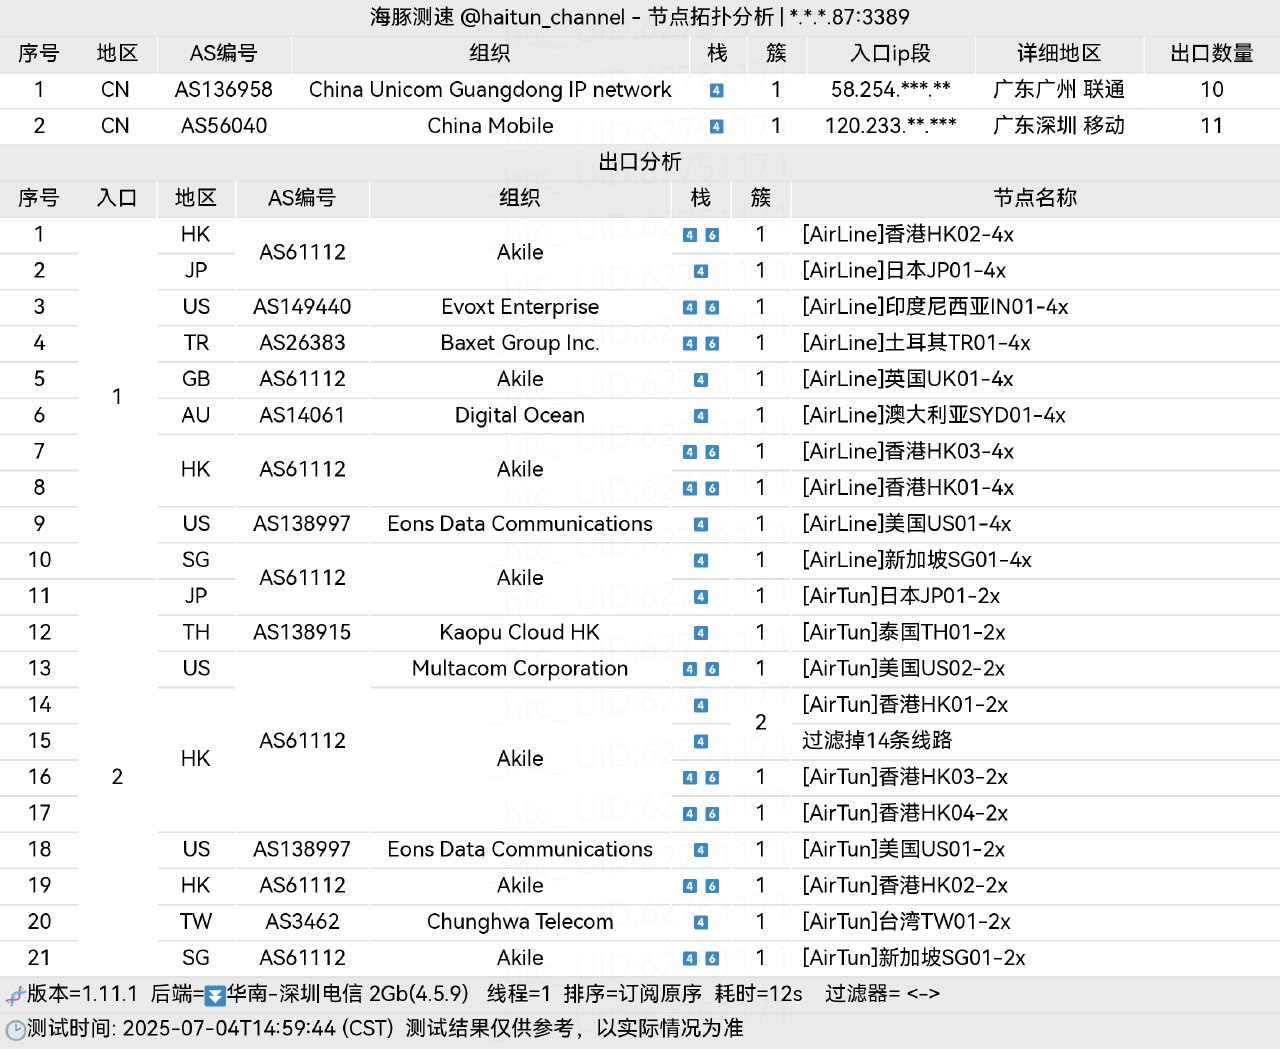Click the Kaopu Cloud HK cell

click(520, 632)
